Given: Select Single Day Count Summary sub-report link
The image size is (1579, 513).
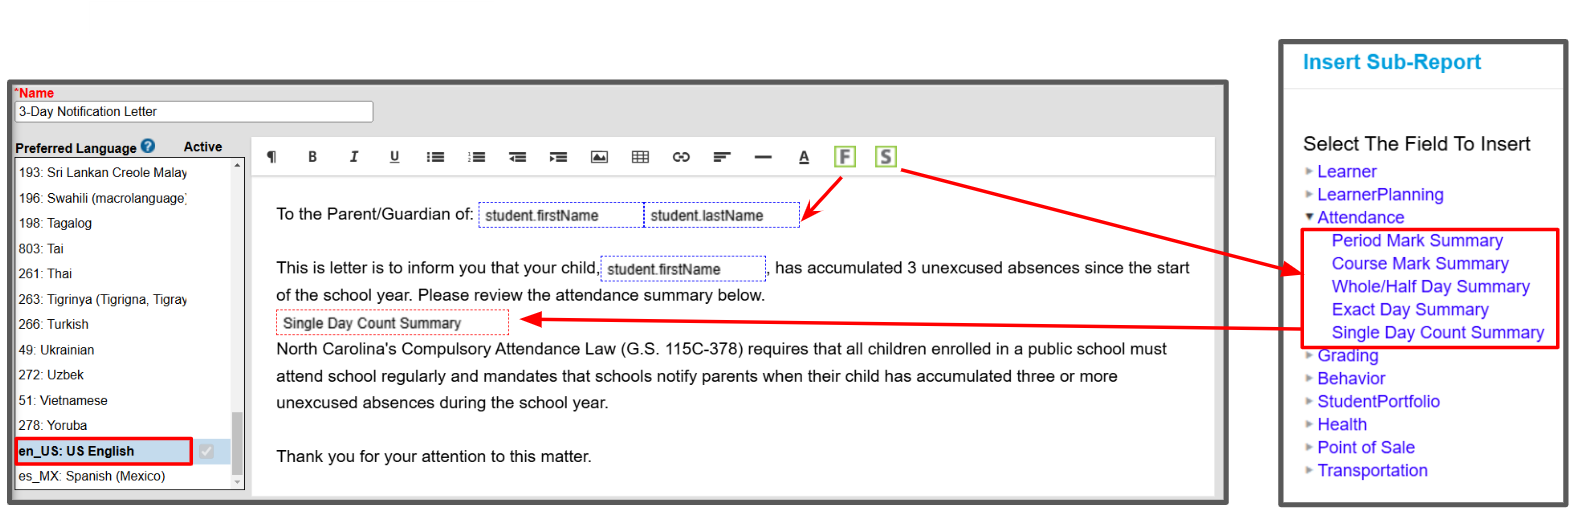Looking at the screenshot, I should pyautogui.click(x=1437, y=333).
